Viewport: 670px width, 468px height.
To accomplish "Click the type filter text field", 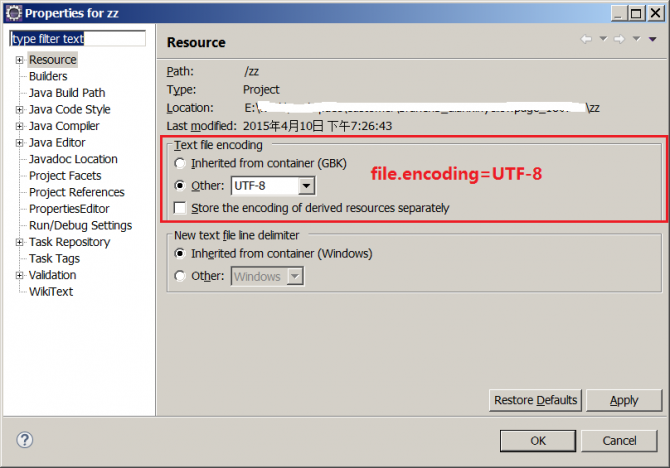I will click(77, 39).
